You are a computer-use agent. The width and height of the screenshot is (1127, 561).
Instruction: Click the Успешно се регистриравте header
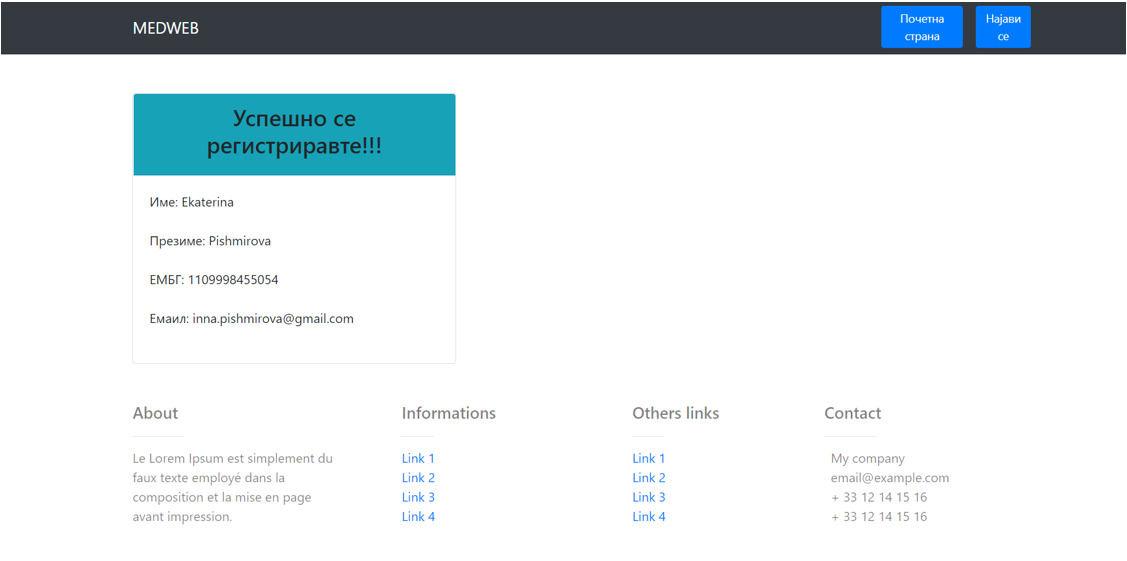pos(294,133)
